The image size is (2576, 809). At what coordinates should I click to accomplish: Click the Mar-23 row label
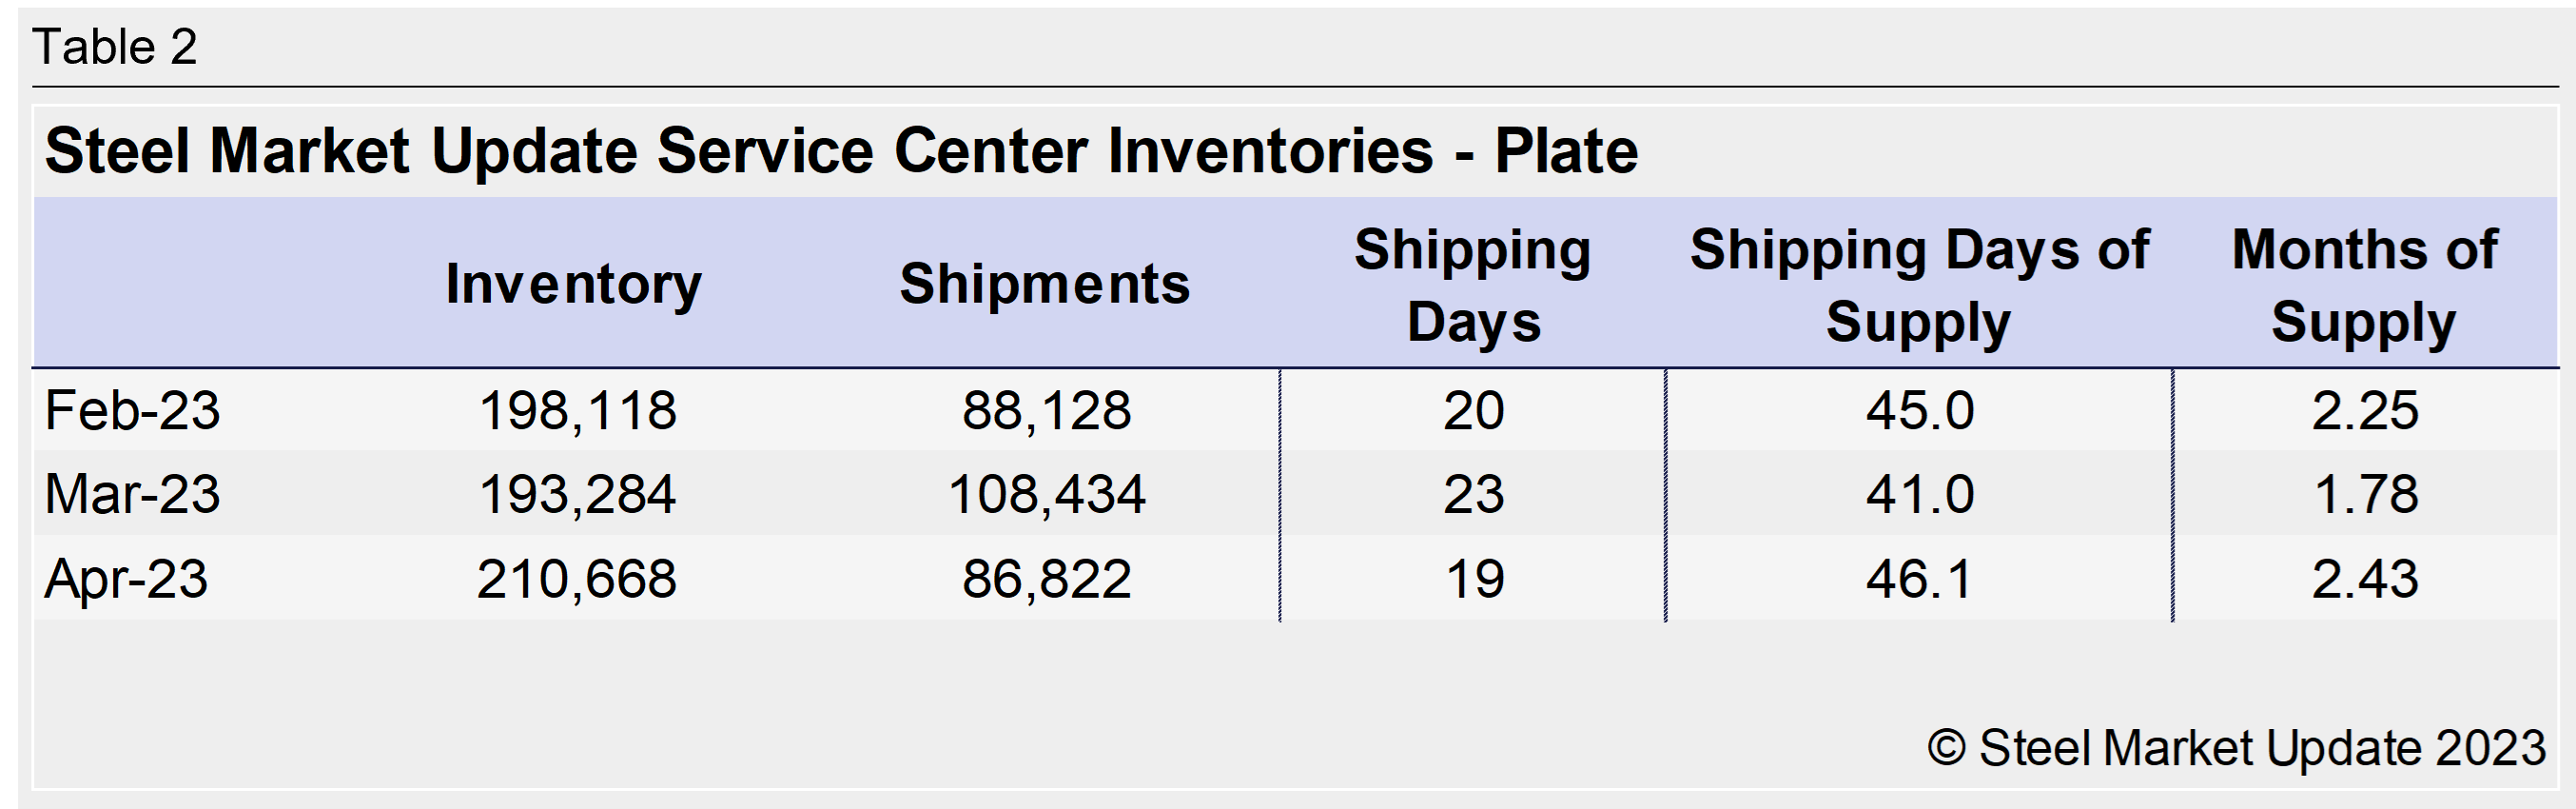(x=132, y=494)
